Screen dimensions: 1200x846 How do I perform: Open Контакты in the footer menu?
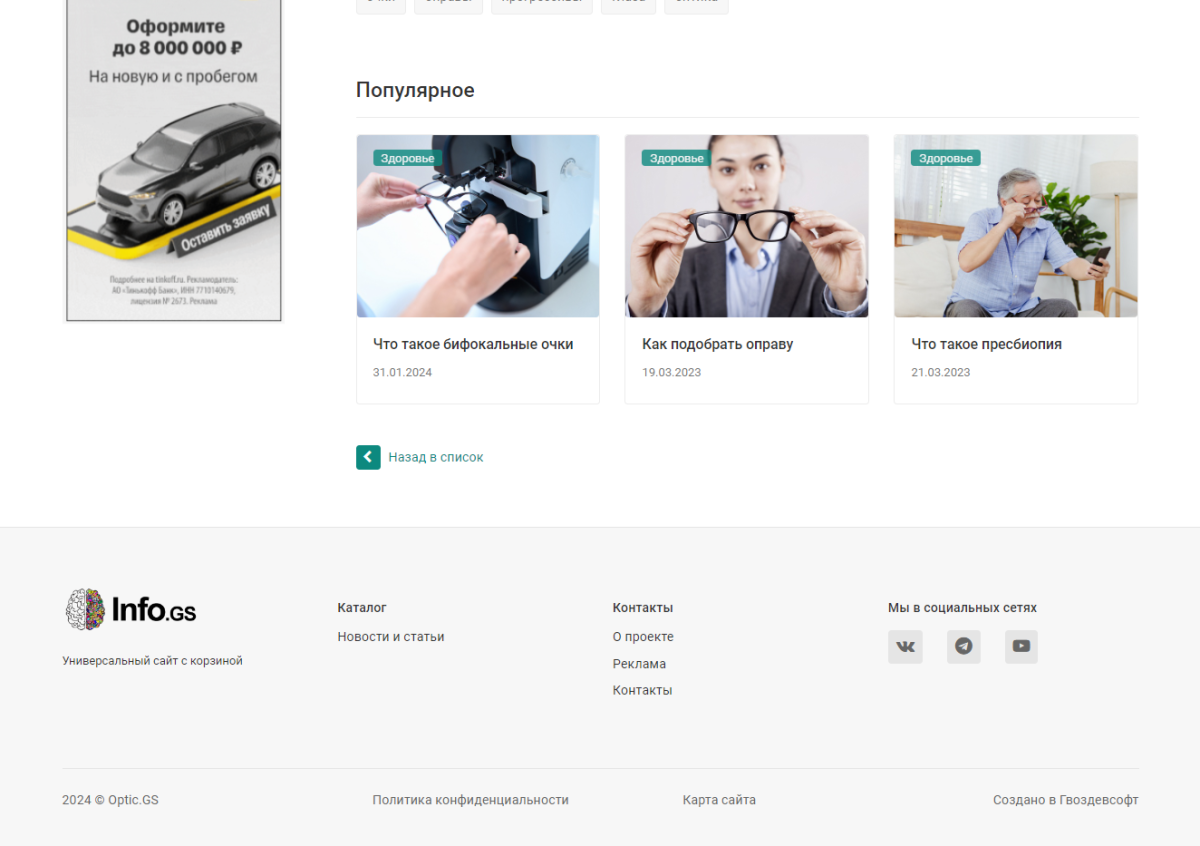(642, 689)
